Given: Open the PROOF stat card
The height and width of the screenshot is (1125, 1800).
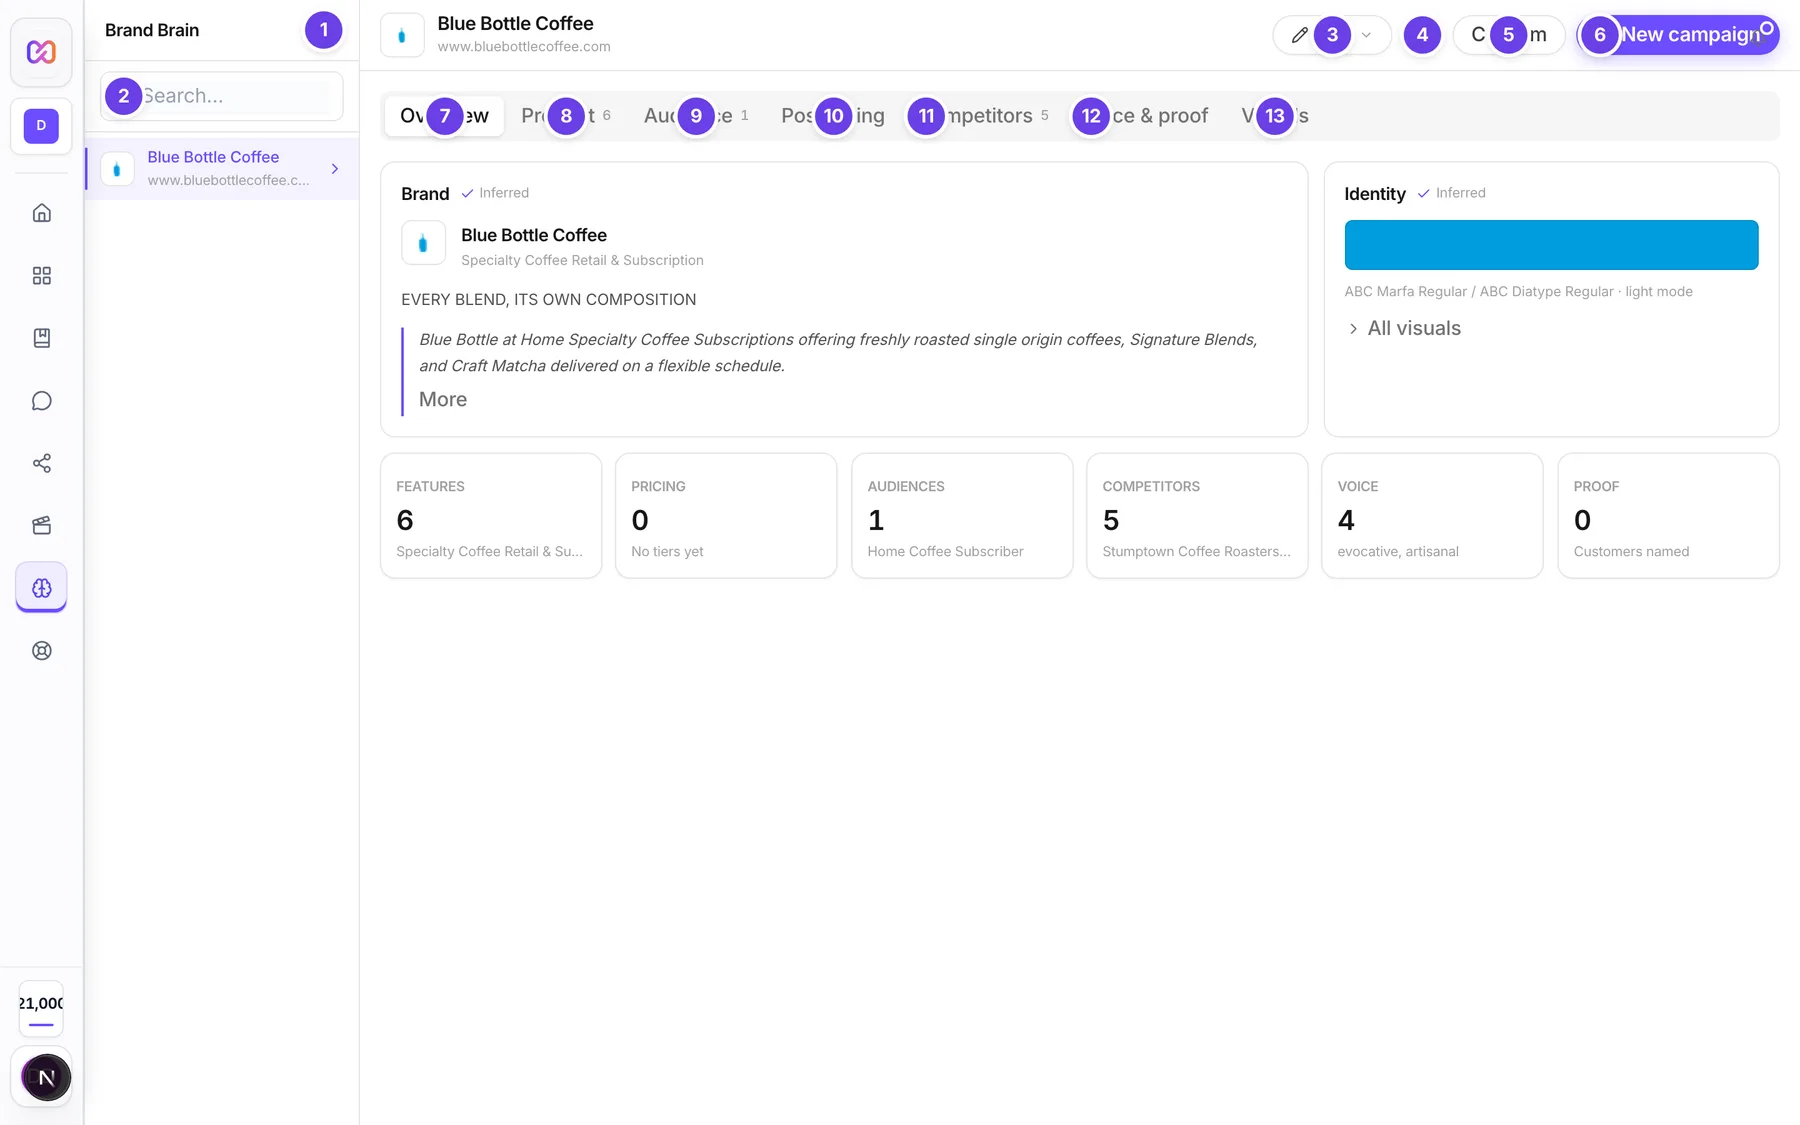Looking at the screenshot, I should 1668,516.
